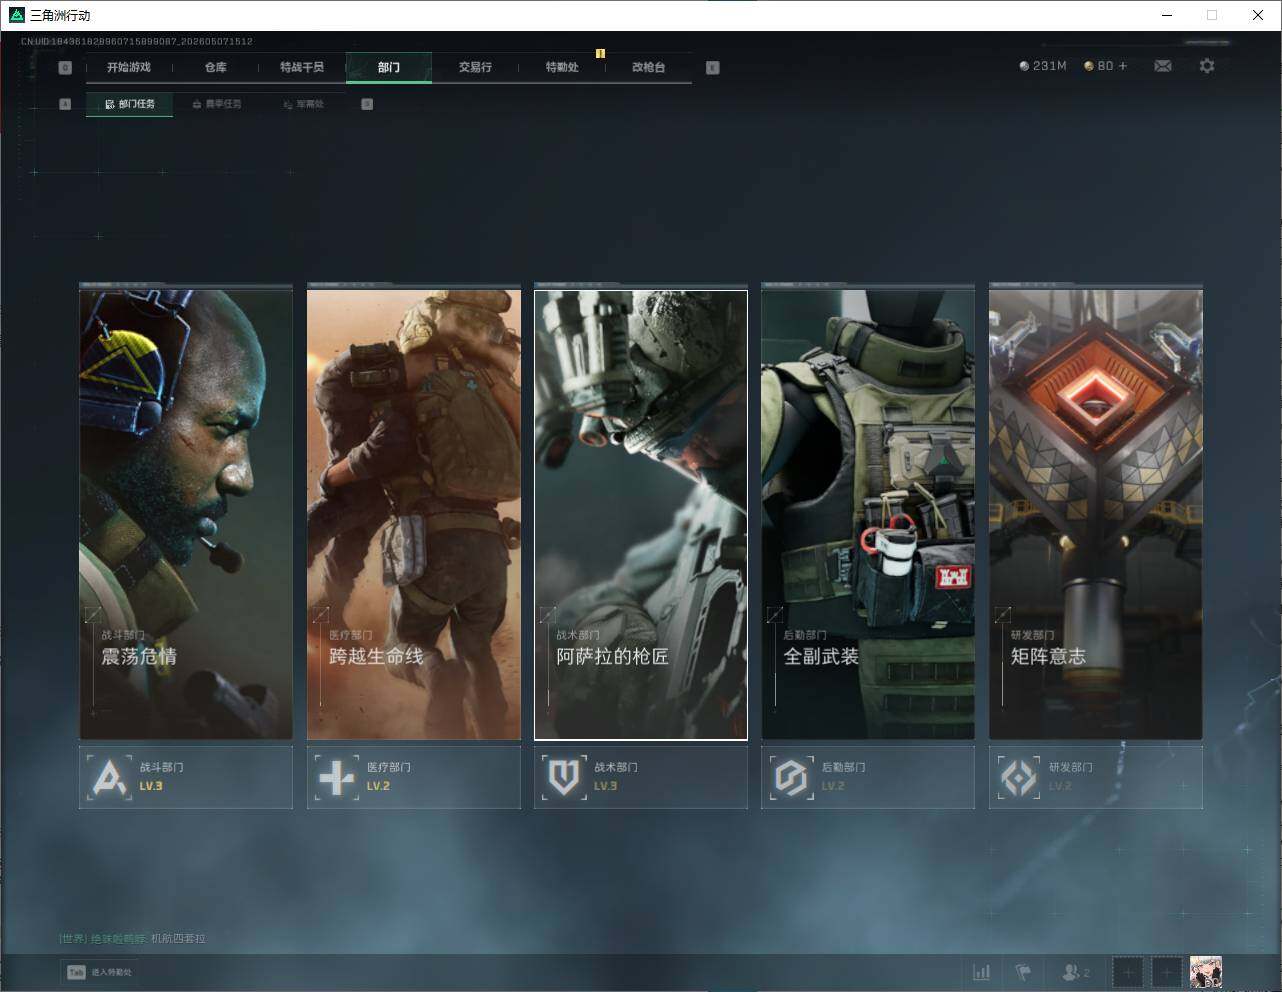Click the previous sub-tab A key icon
This screenshot has height=992, width=1282.
(x=65, y=104)
